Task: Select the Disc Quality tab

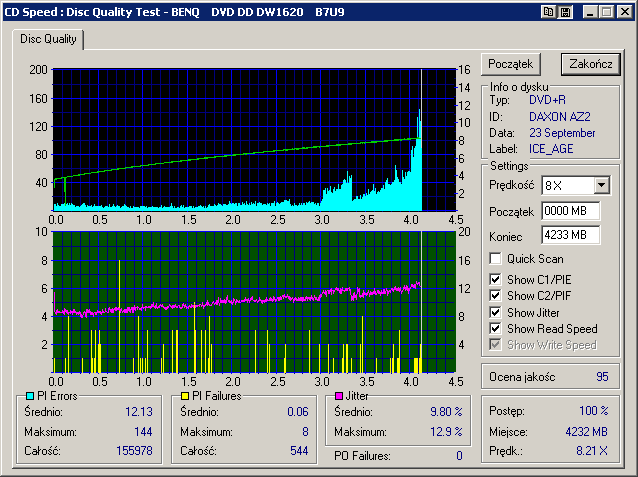Action: 48,39
